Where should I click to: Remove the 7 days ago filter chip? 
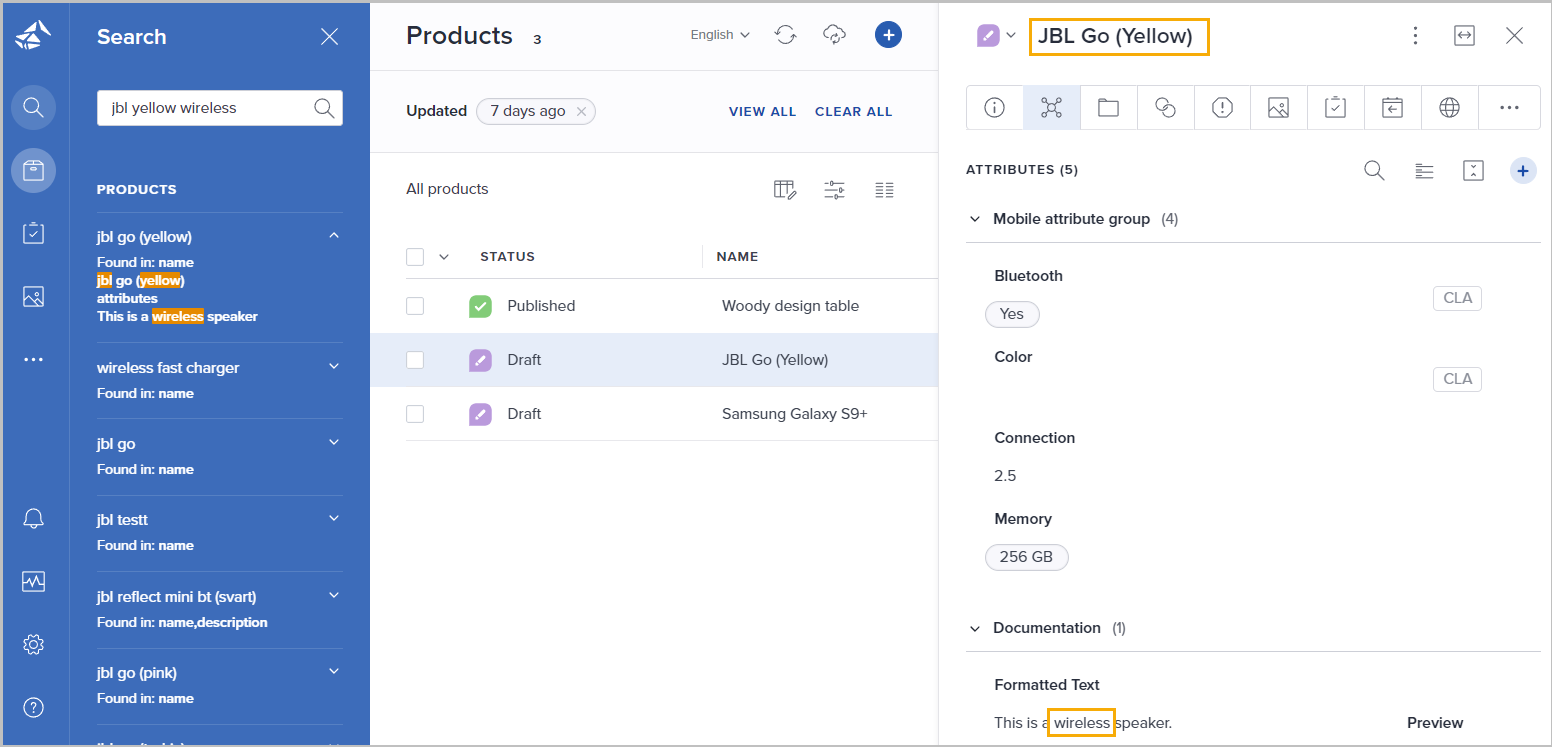pyautogui.click(x=581, y=111)
